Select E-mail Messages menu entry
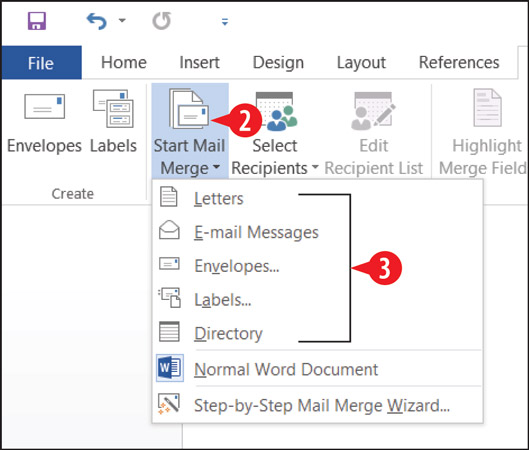529x450 pixels. point(256,232)
